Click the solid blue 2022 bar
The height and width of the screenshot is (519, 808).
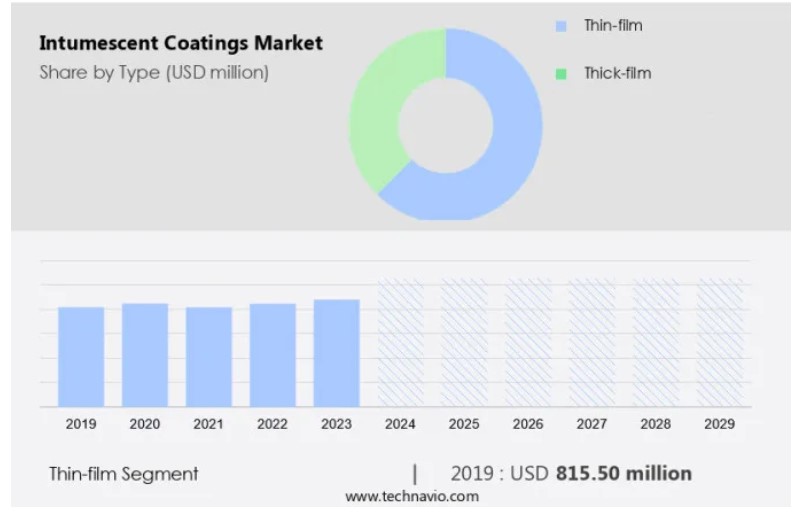(x=273, y=354)
